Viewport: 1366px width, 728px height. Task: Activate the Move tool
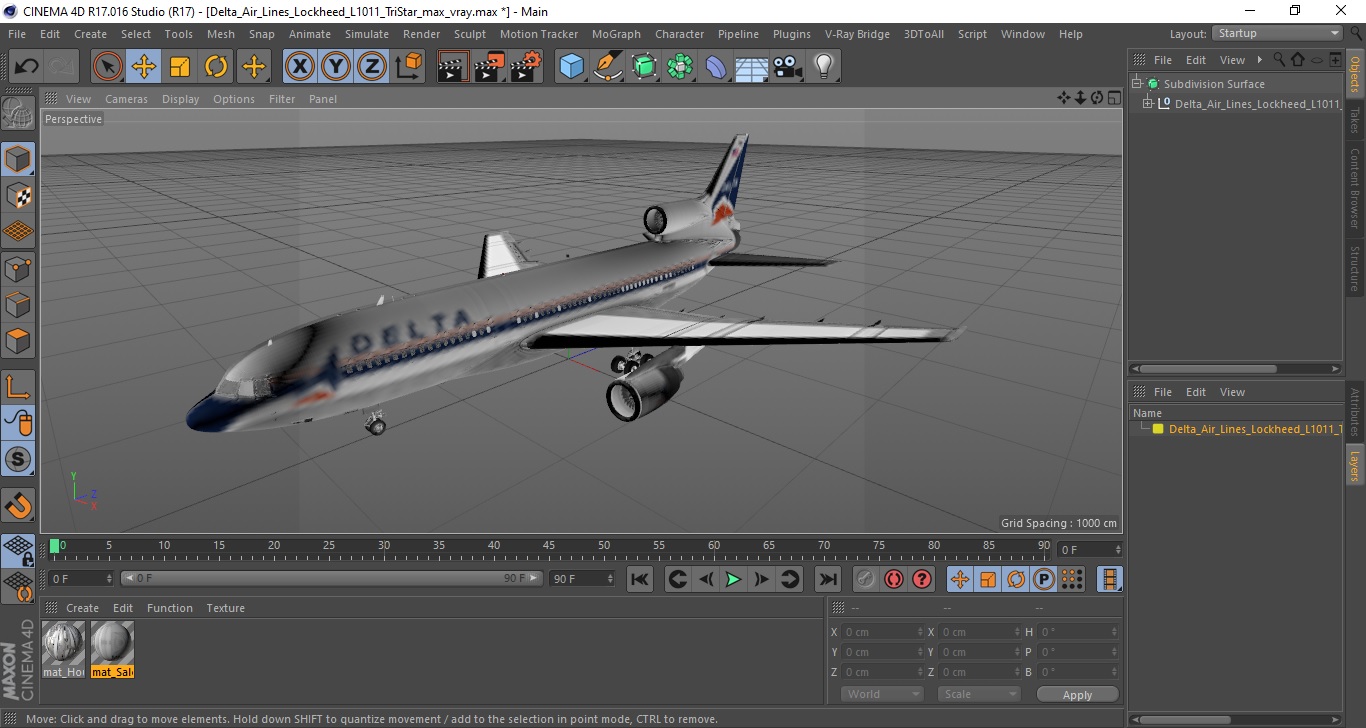[x=144, y=67]
